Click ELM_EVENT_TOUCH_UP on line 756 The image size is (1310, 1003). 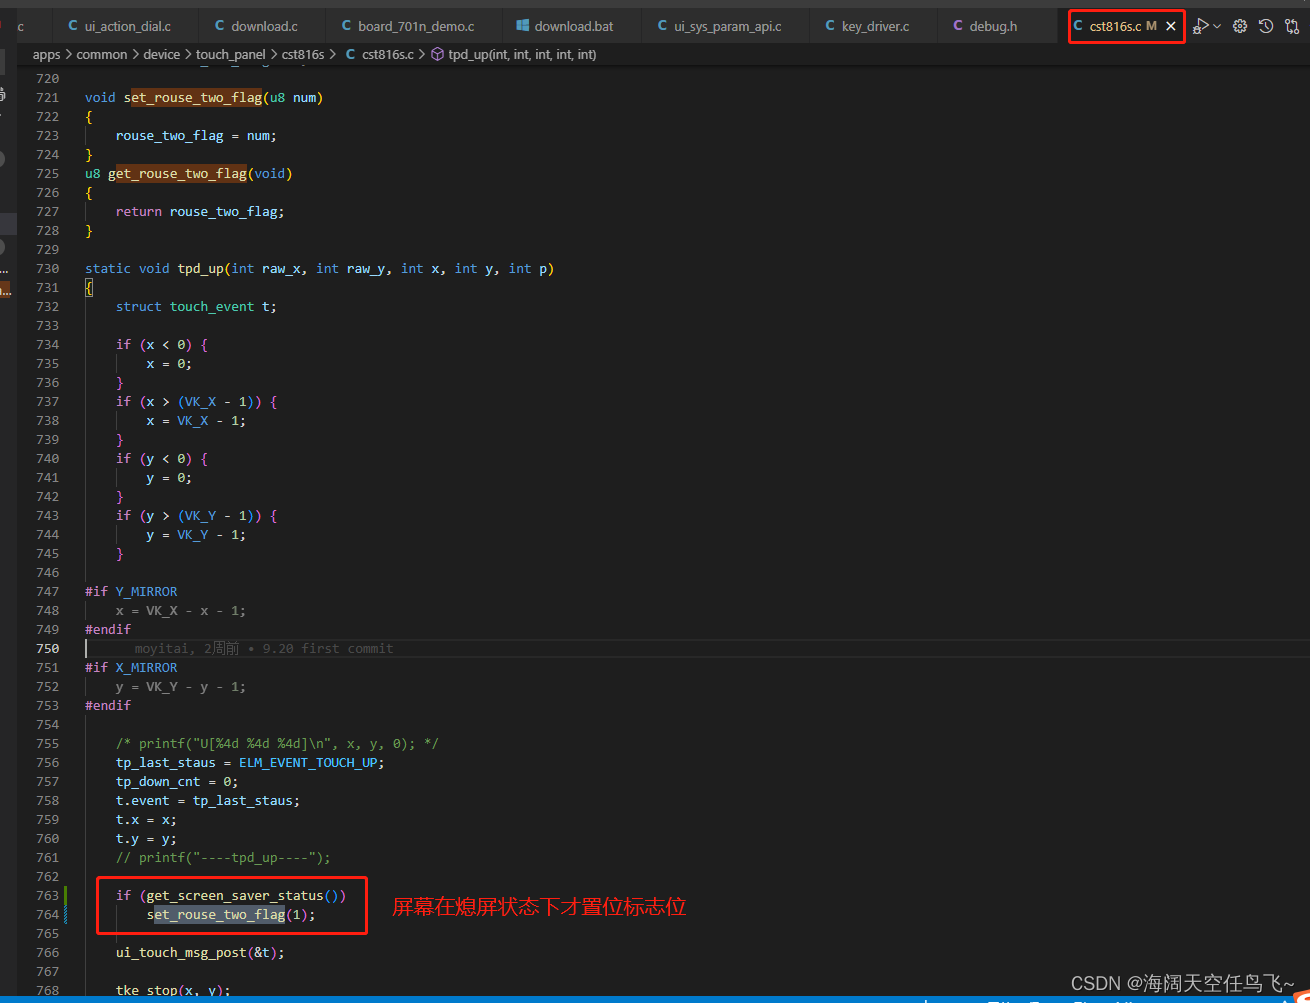309,762
